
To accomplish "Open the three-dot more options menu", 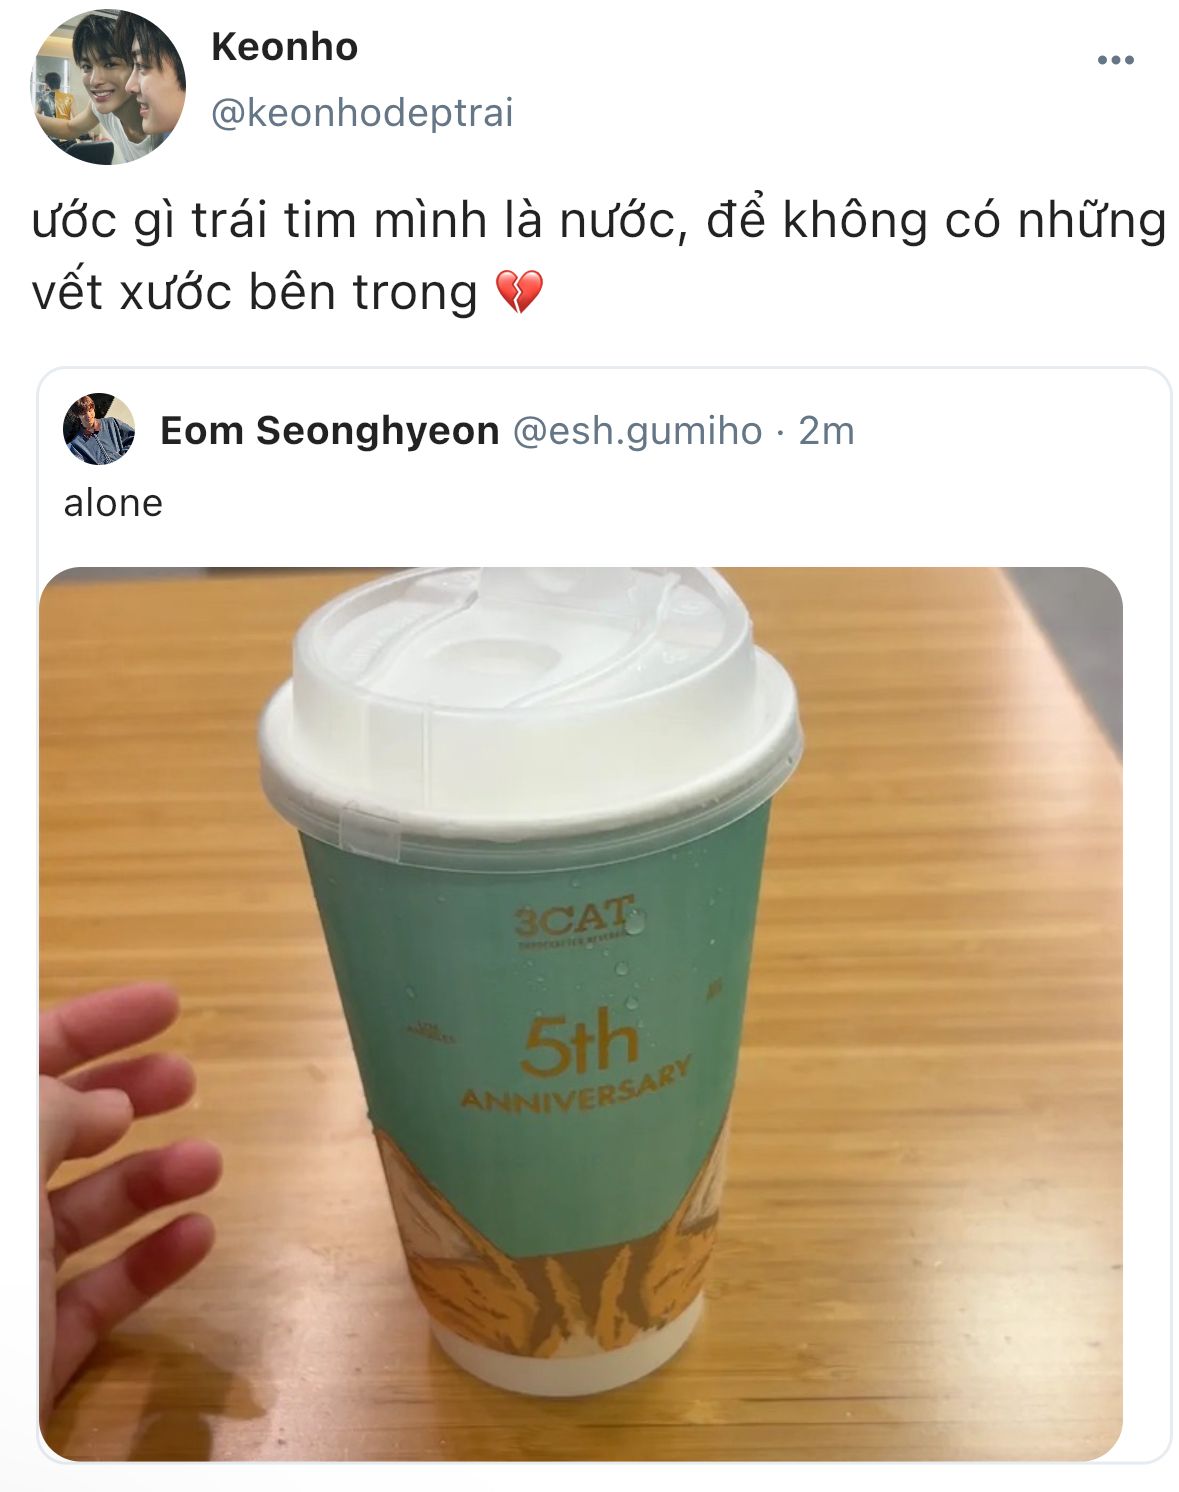I will pyautogui.click(x=1115, y=61).
